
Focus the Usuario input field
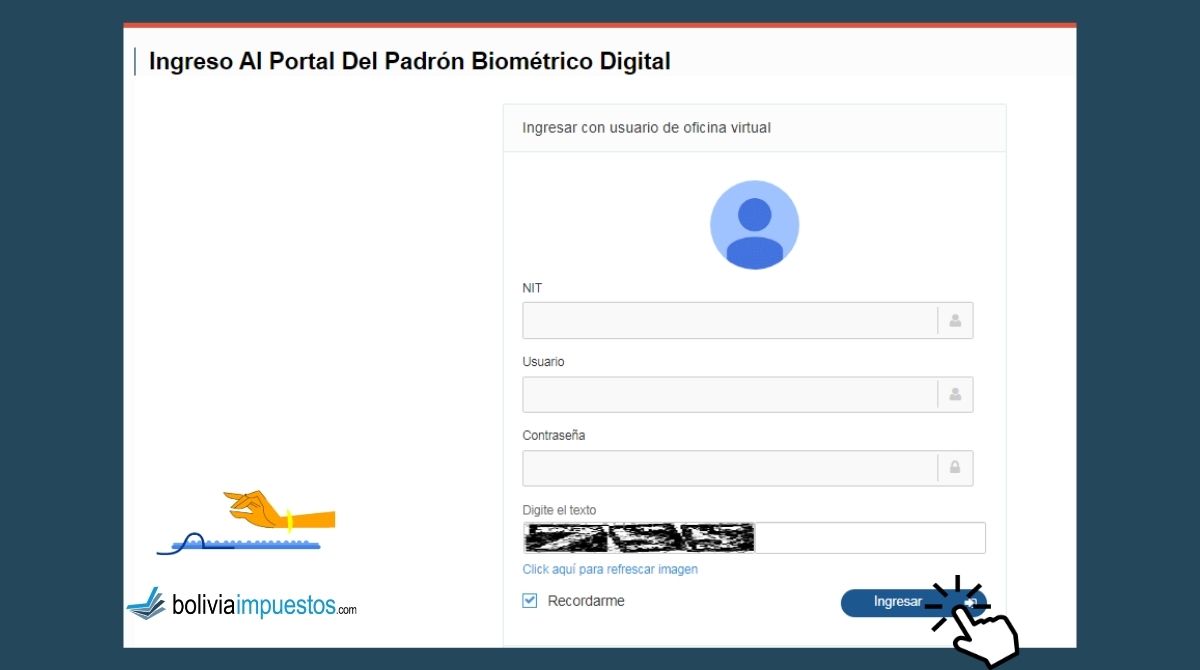click(x=728, y=395)
